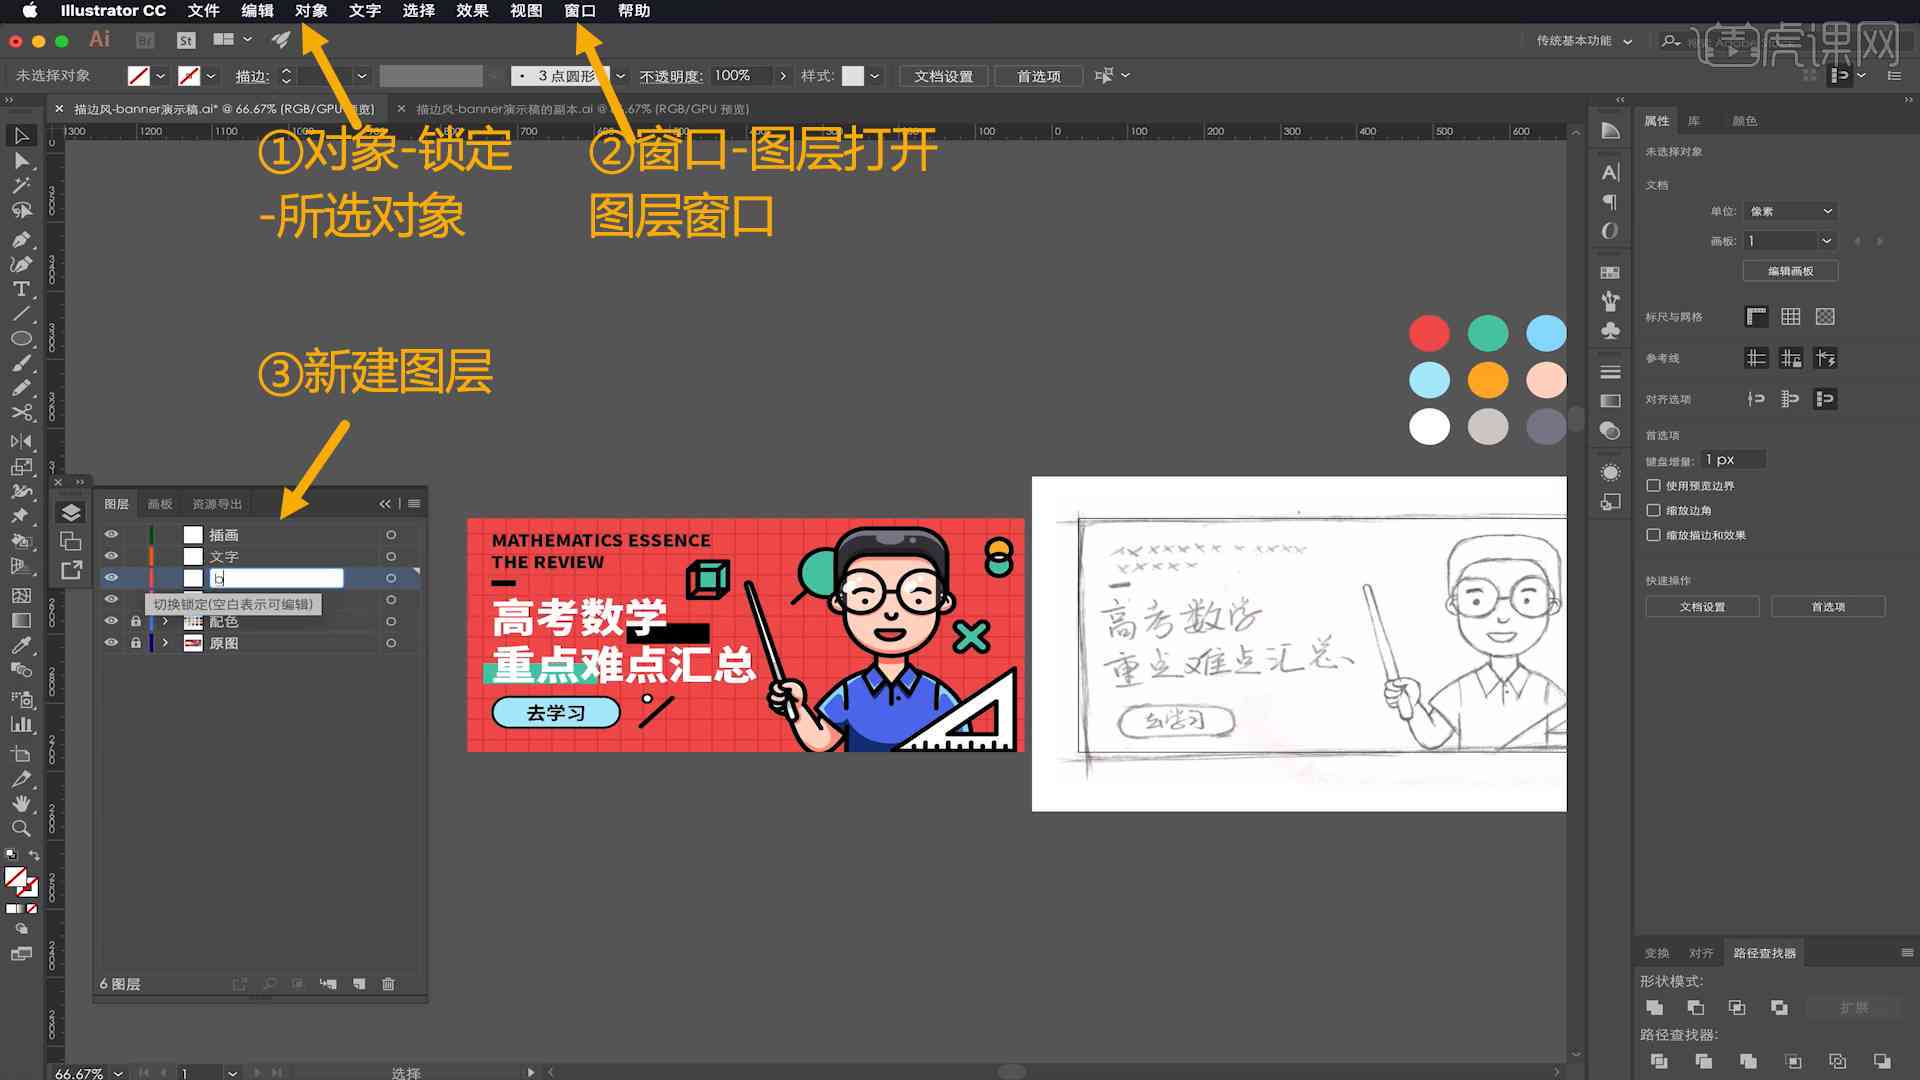This screenshot has width=1920, height=1080.
Task: Click the new layer button at panel bottom
Action: [x=359, y=984]
